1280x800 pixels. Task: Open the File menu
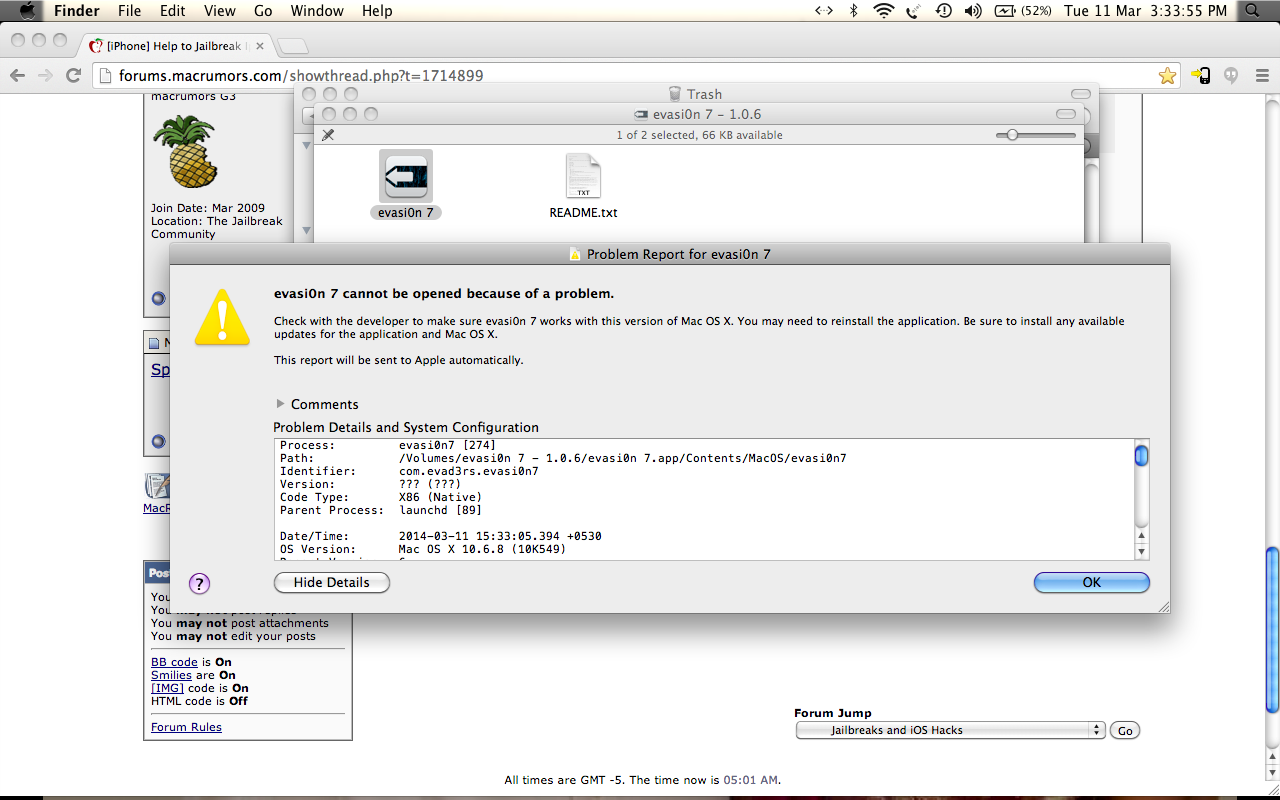pos(129,11)
